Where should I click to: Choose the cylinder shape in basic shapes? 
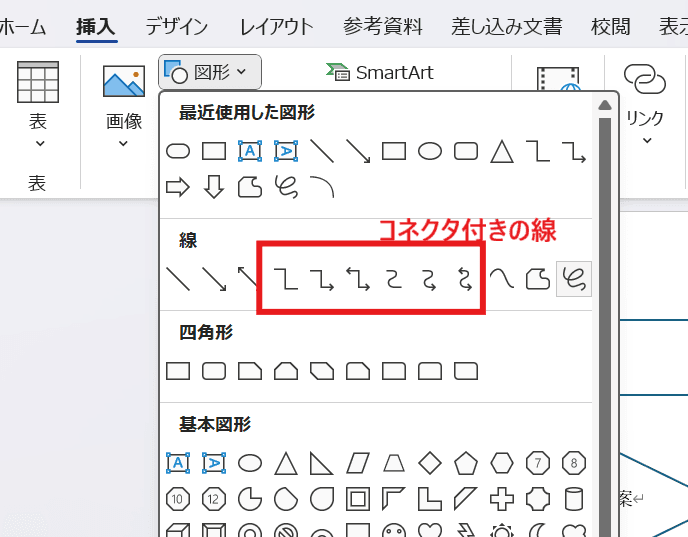(x=574, y=497)
